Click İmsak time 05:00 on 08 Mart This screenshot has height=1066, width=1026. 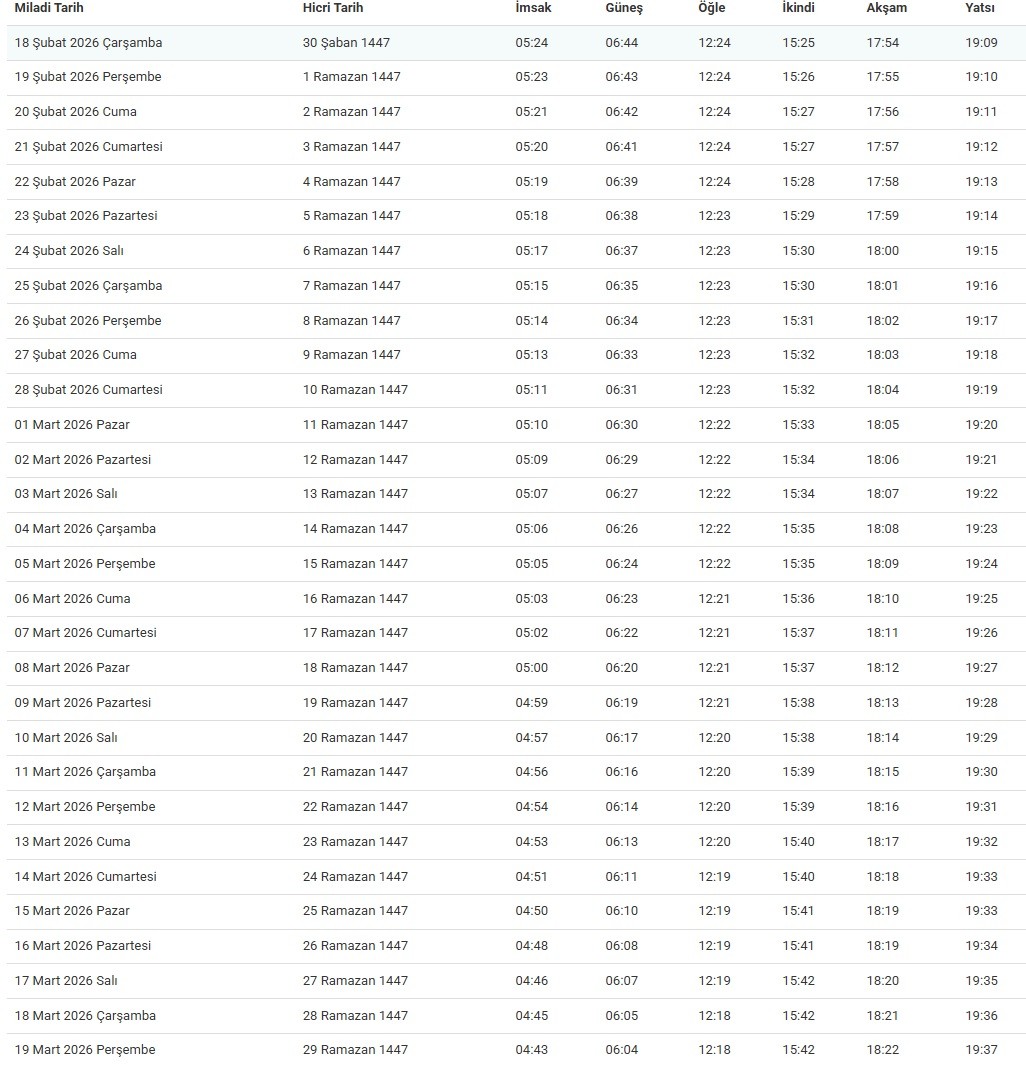tap(531, 668)
